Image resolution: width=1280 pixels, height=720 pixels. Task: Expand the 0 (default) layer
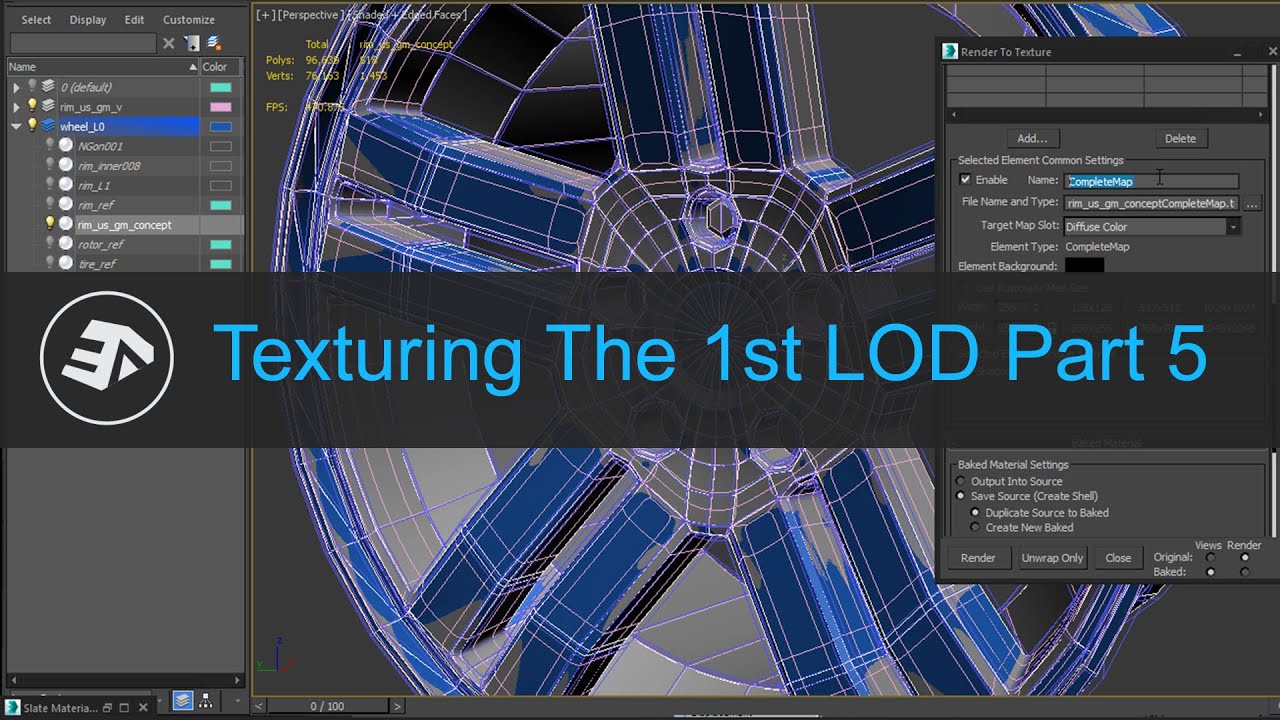(x=16, y=87)
